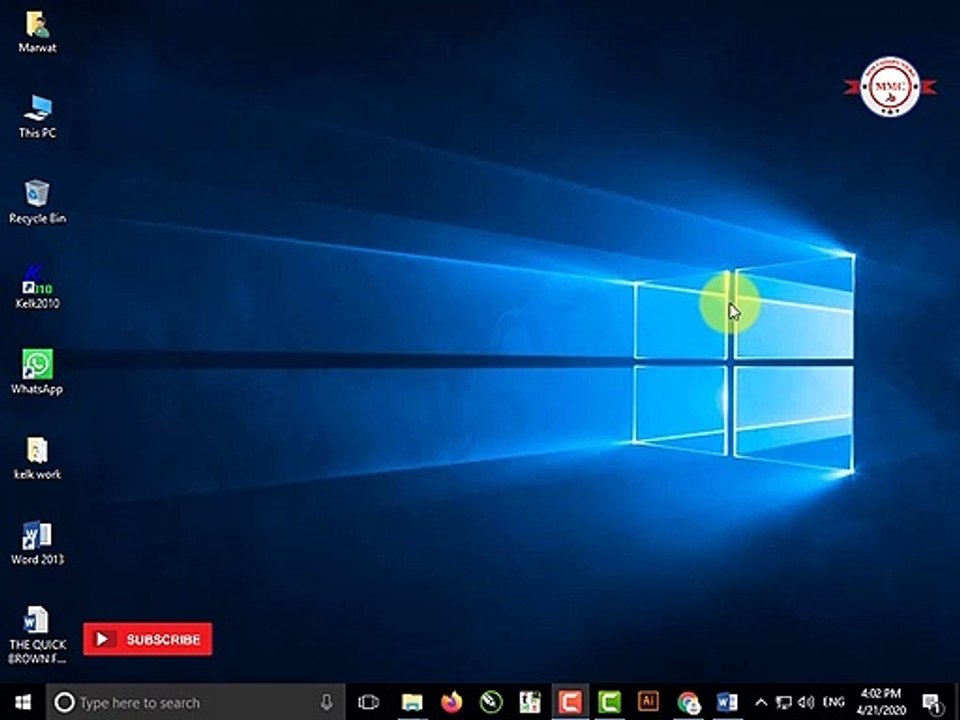960x720 pixels.
Task: Open the green-and-red tile taskbar app
Action: pos(530,702)
